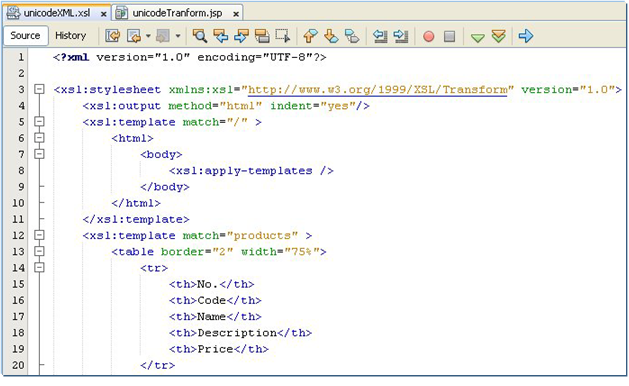Switch to the History view
629x386 pixels.
[71, 36]
